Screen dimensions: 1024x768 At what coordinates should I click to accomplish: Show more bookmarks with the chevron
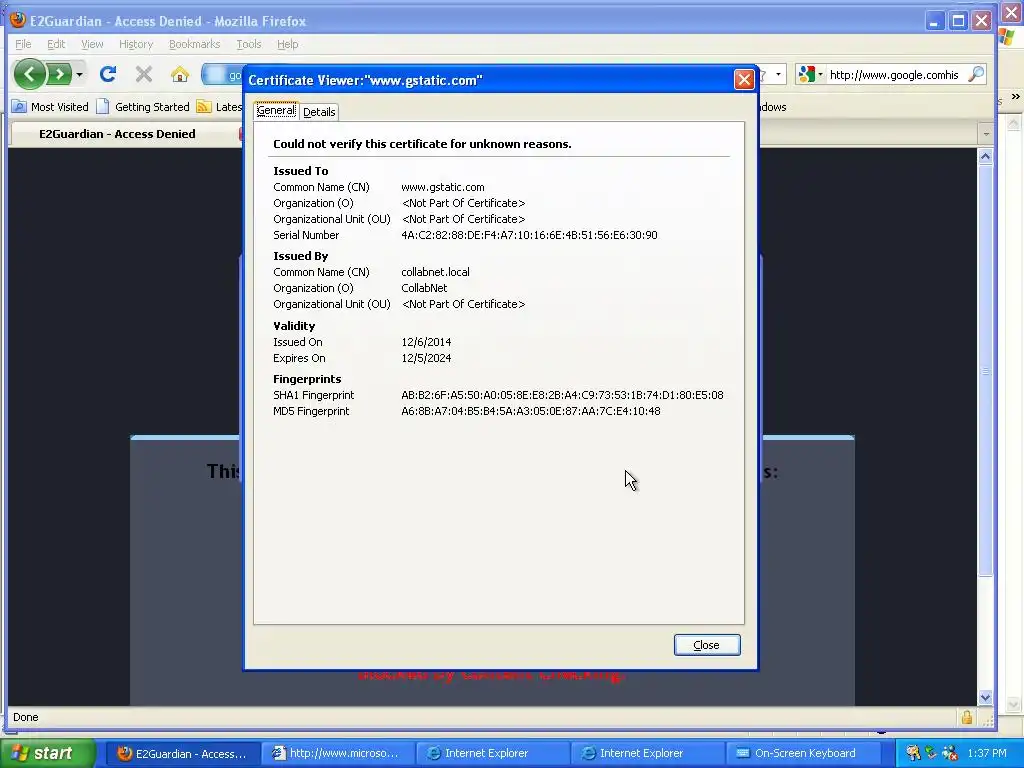[x=1015, y=97]
